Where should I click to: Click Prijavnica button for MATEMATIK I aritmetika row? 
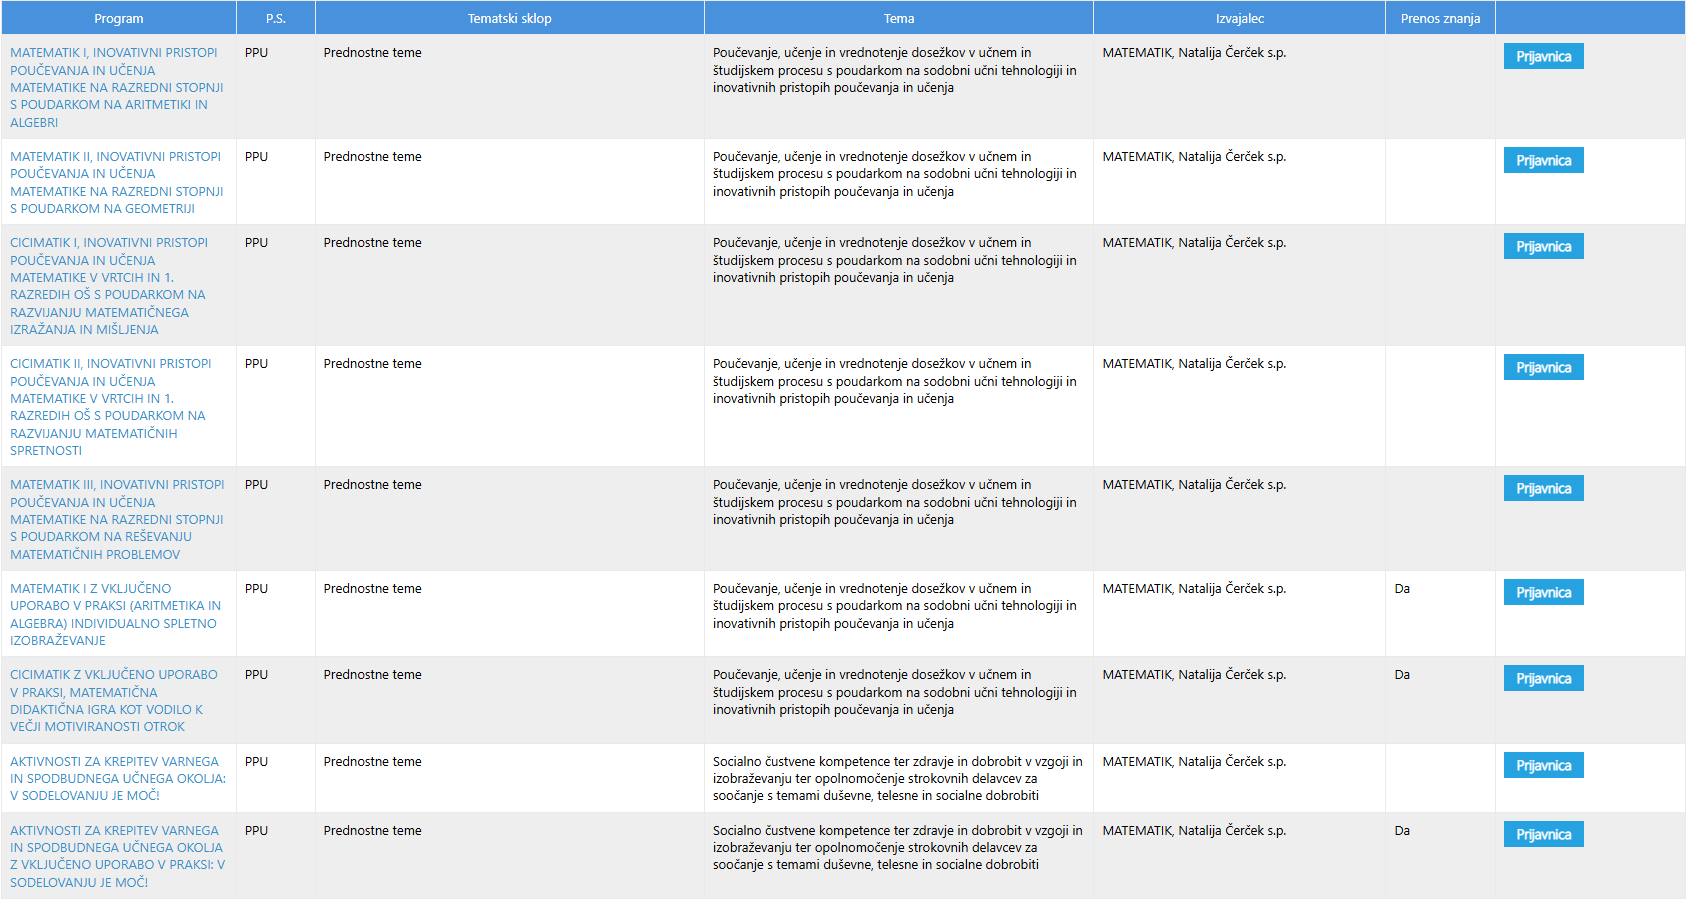click(x=1543, y=56)
